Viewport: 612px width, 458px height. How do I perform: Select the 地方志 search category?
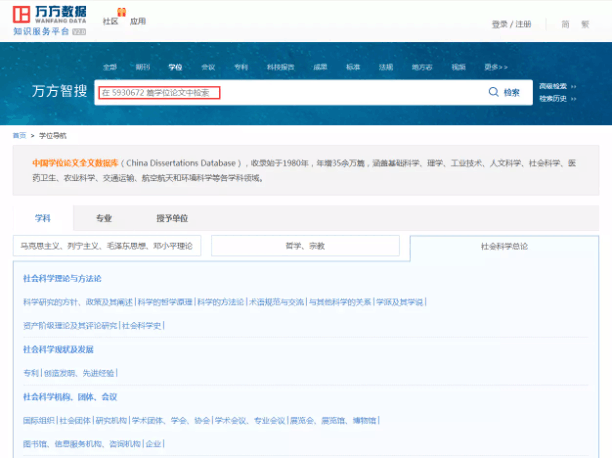pos(422,67)
